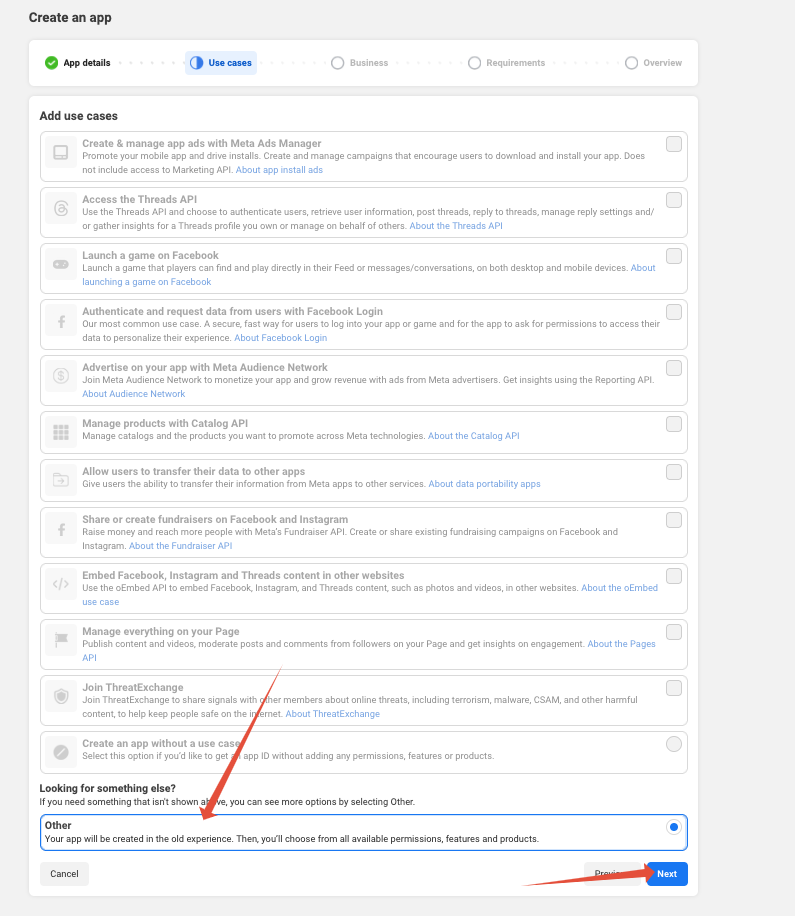Open About data portability apps link
Screen dimensions: 795x916
[484, 484]
